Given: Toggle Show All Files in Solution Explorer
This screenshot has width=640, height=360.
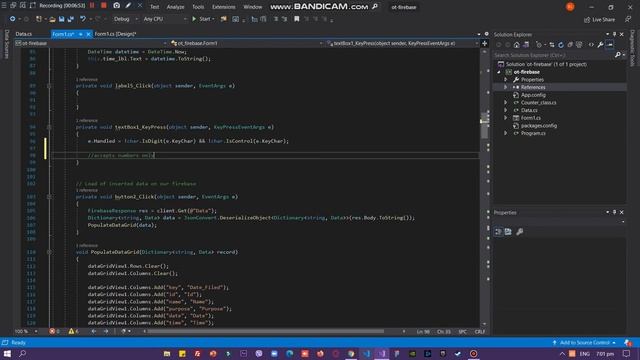Looking at the screenshot, I should pos(579,45).
